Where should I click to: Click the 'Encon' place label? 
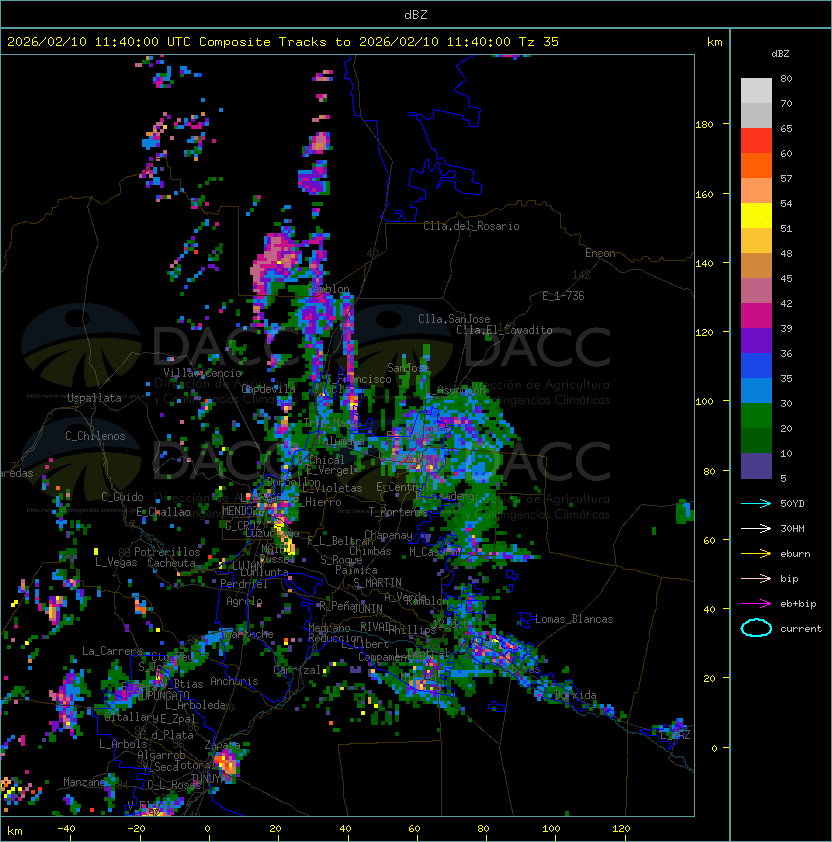click(600, 253)
